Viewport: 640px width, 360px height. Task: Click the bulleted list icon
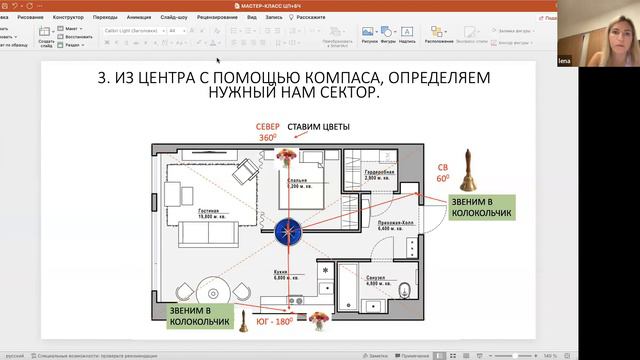coord(234,31)
